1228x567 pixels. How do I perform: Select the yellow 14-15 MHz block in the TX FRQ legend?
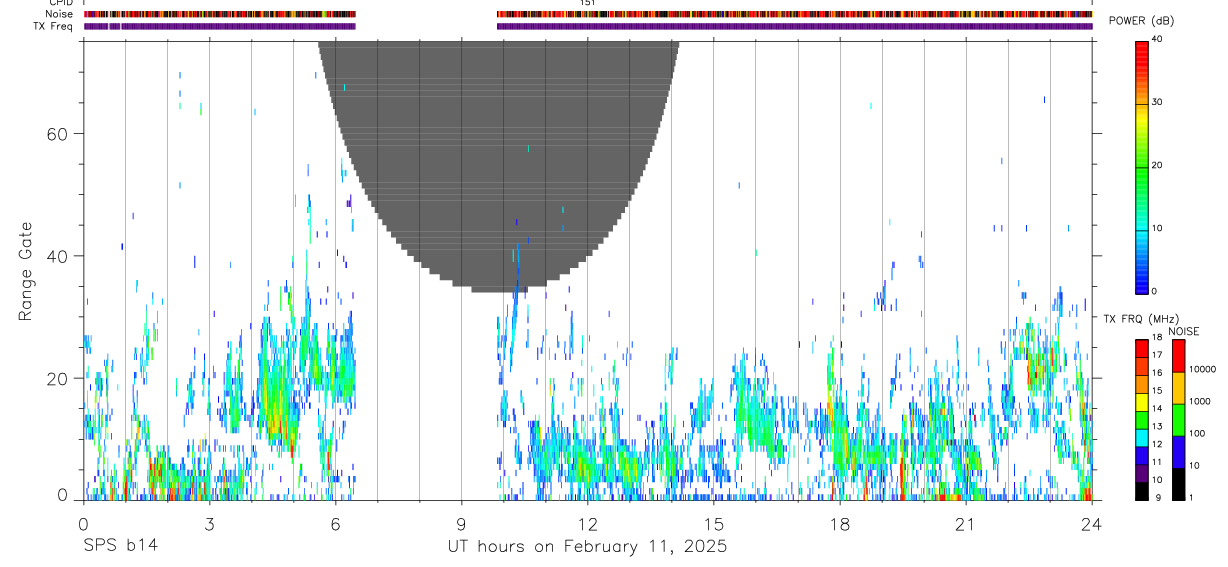point(1141,401)
